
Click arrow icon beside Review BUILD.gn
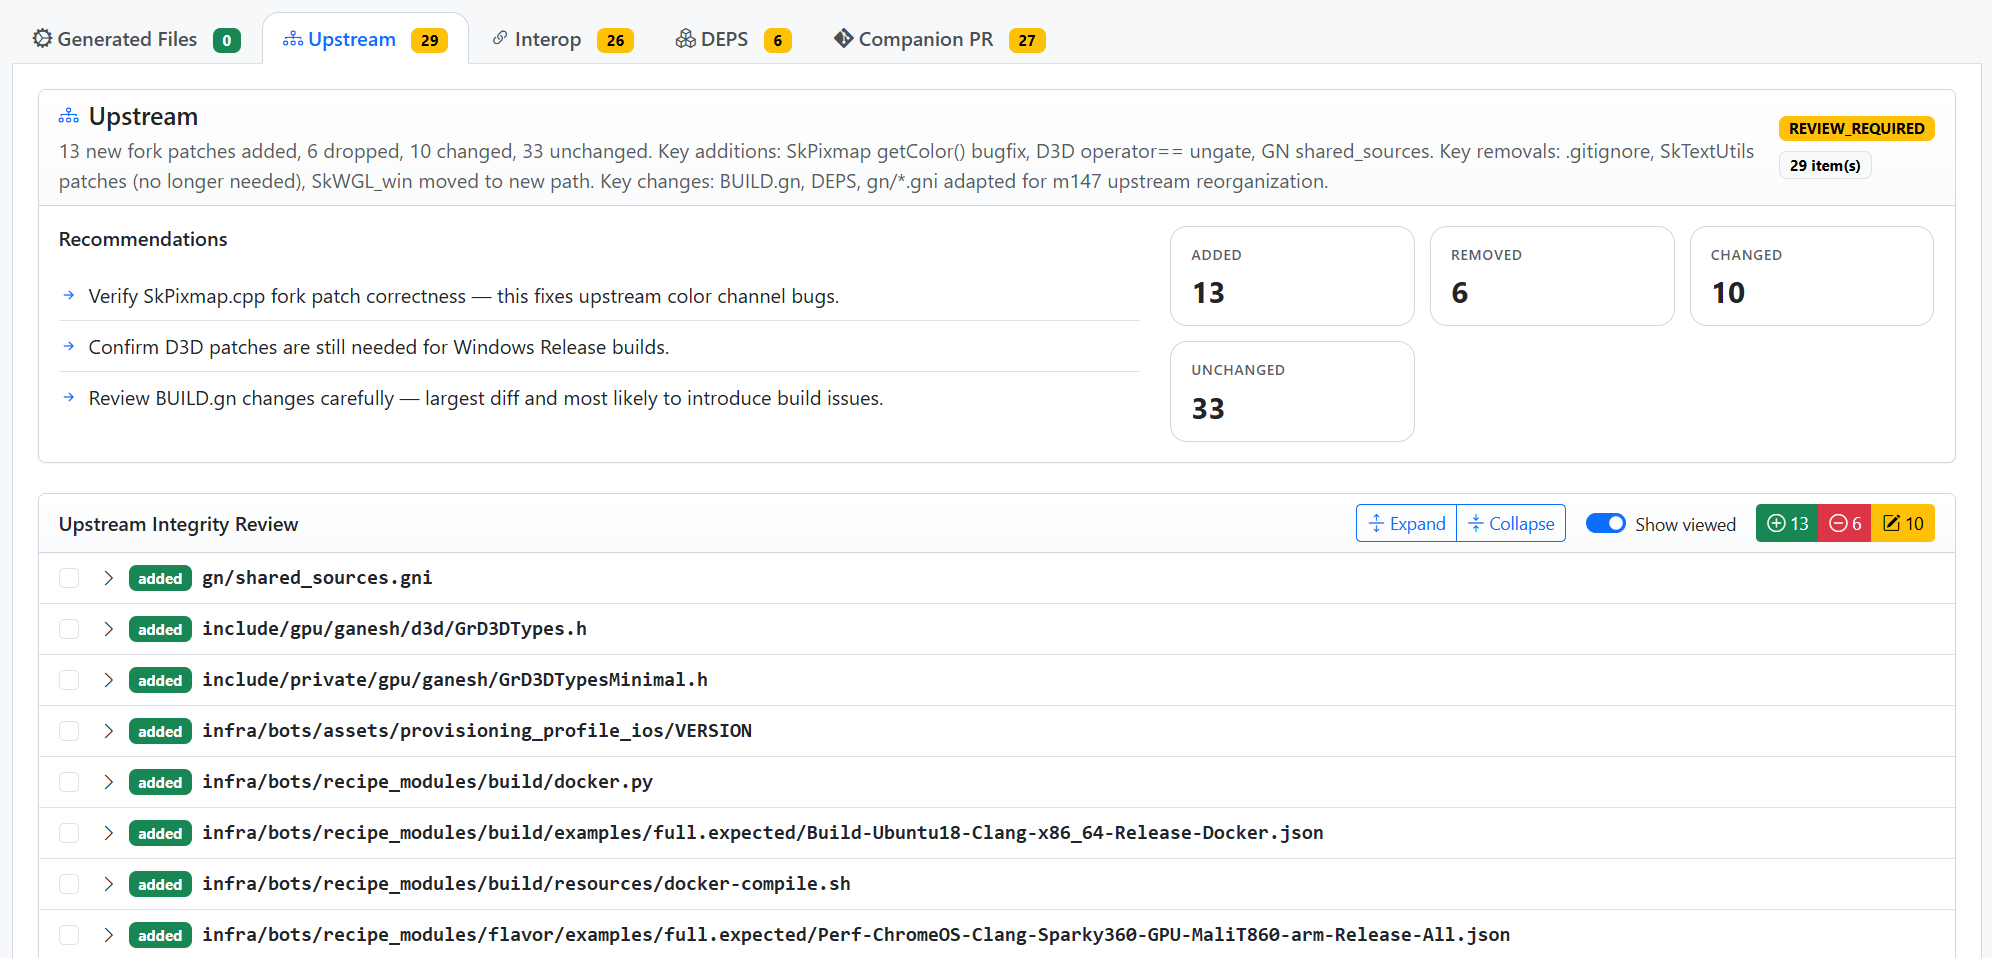(x=69, y=397)
